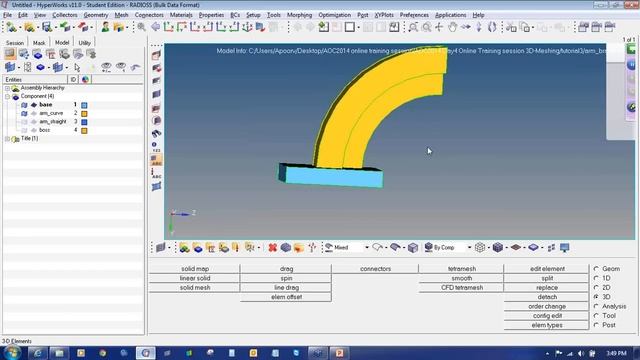Click the solid blue cube icon left of By Comp
Image resolution: width=640 pixels, height=360 pixels.
[x=413, y=247]
